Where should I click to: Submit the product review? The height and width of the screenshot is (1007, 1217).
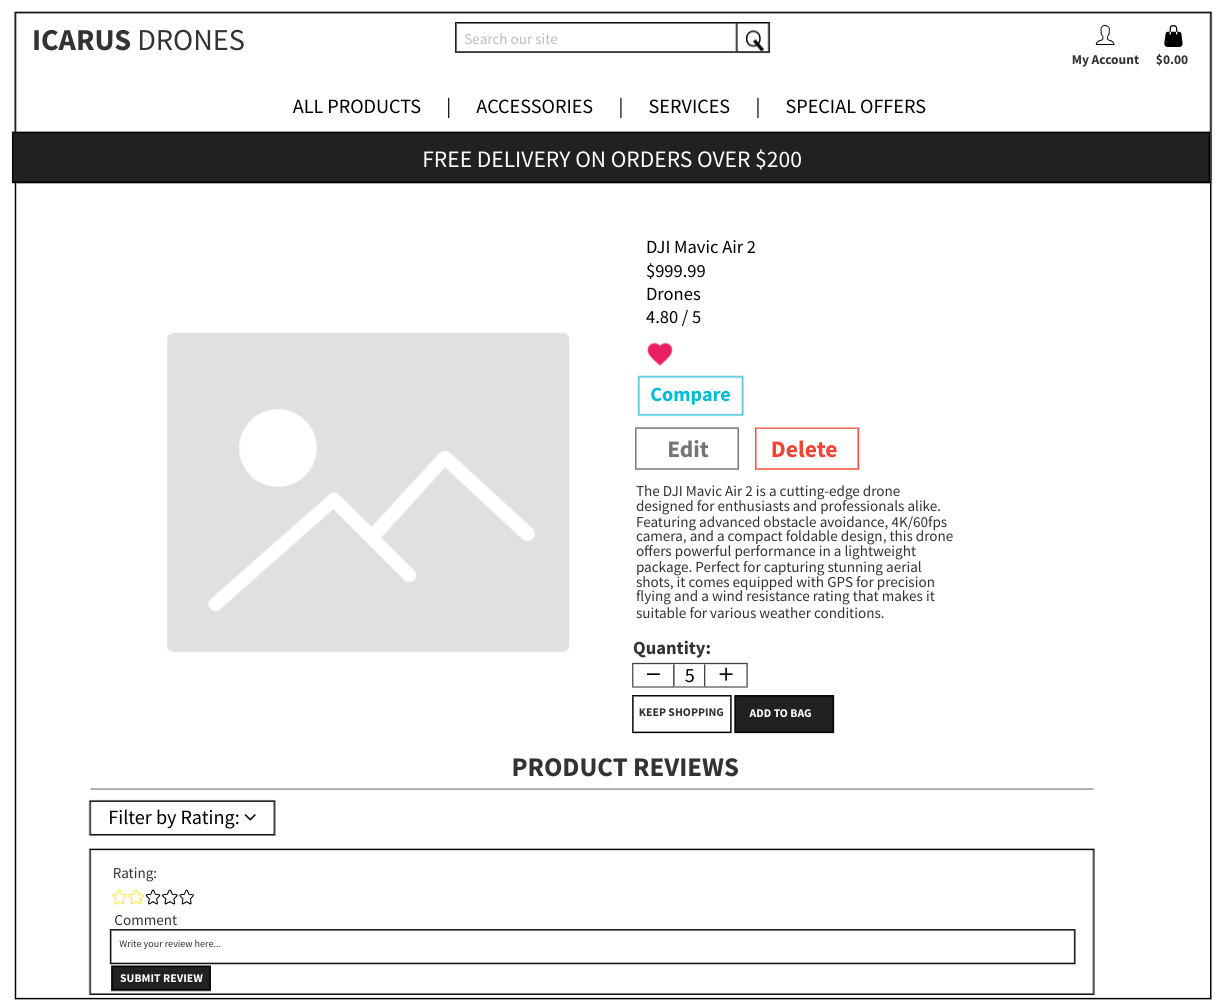point(161,978)
